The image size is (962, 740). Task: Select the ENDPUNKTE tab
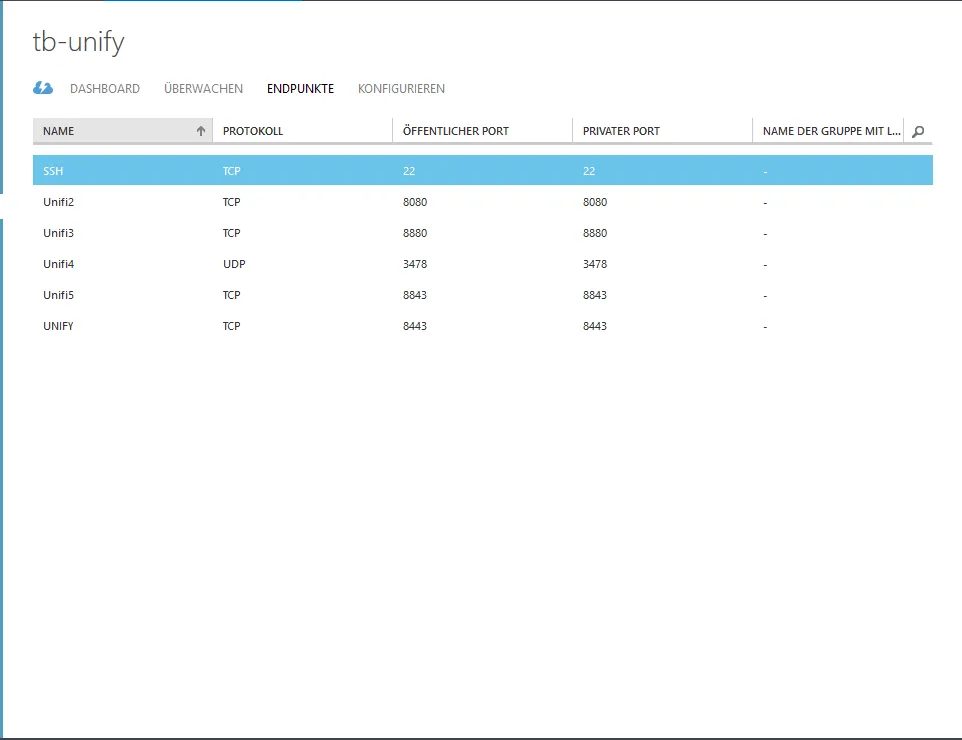pos(300,88)
